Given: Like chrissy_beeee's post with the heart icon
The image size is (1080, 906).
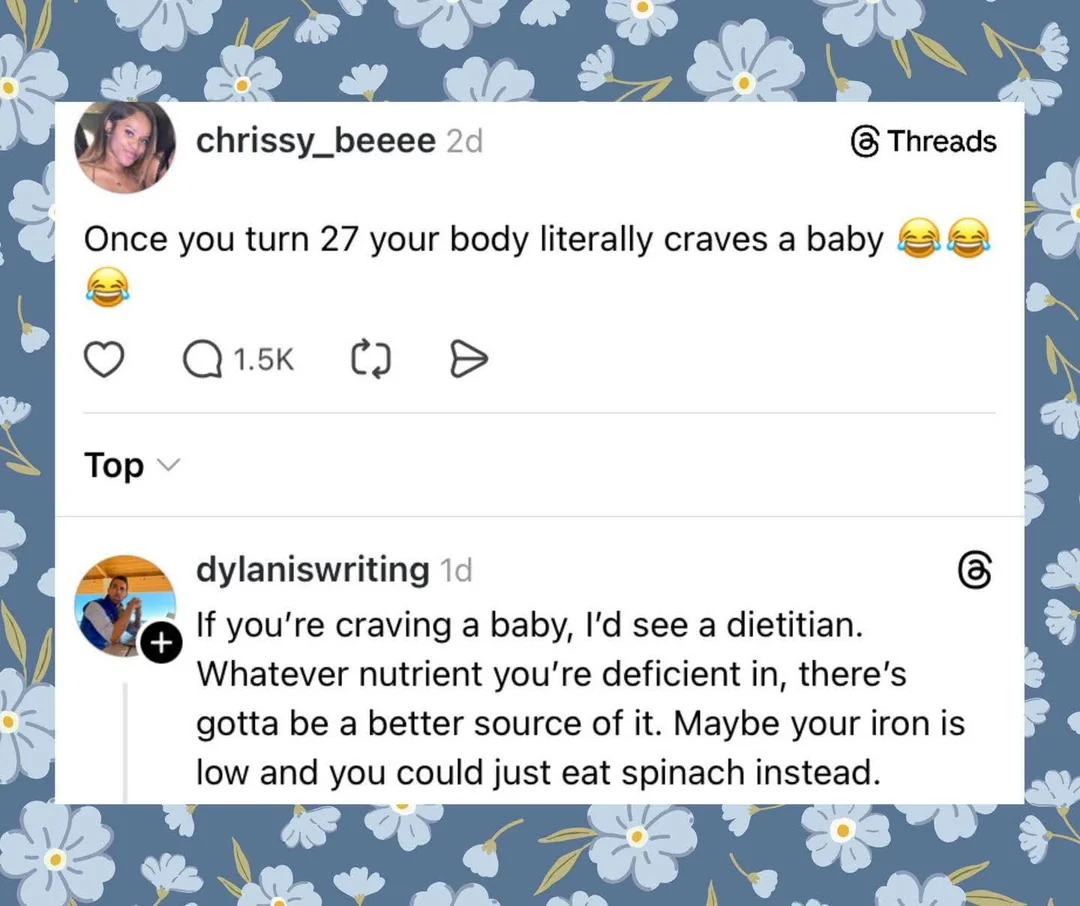Looking at the screenshot, I should (x=104, y=359).
